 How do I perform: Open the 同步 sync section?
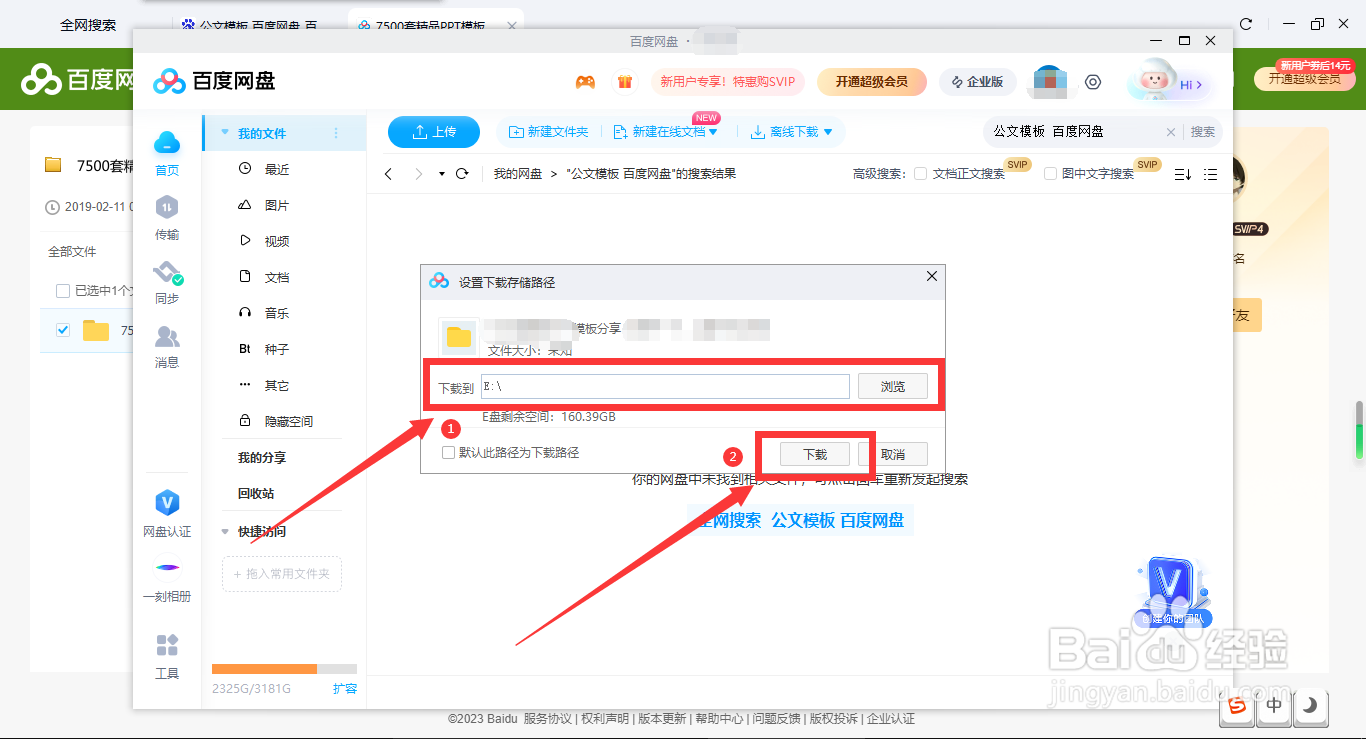(167, 282)
